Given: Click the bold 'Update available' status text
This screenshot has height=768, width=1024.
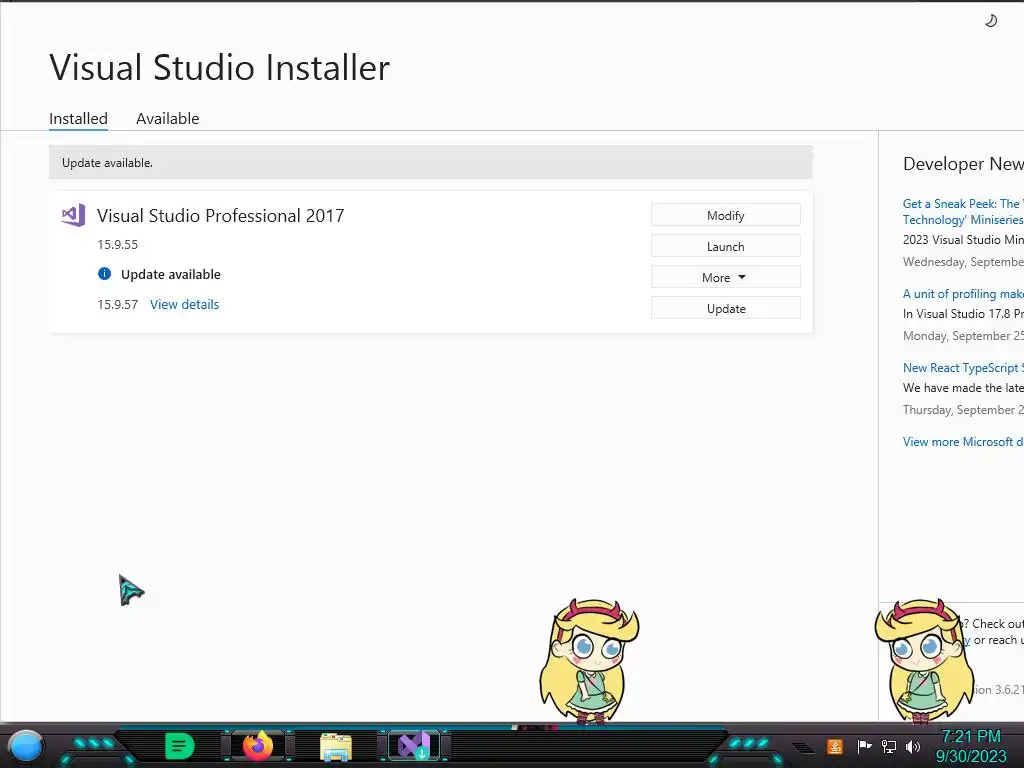Looking at the screenshot, I should (171, 274).
